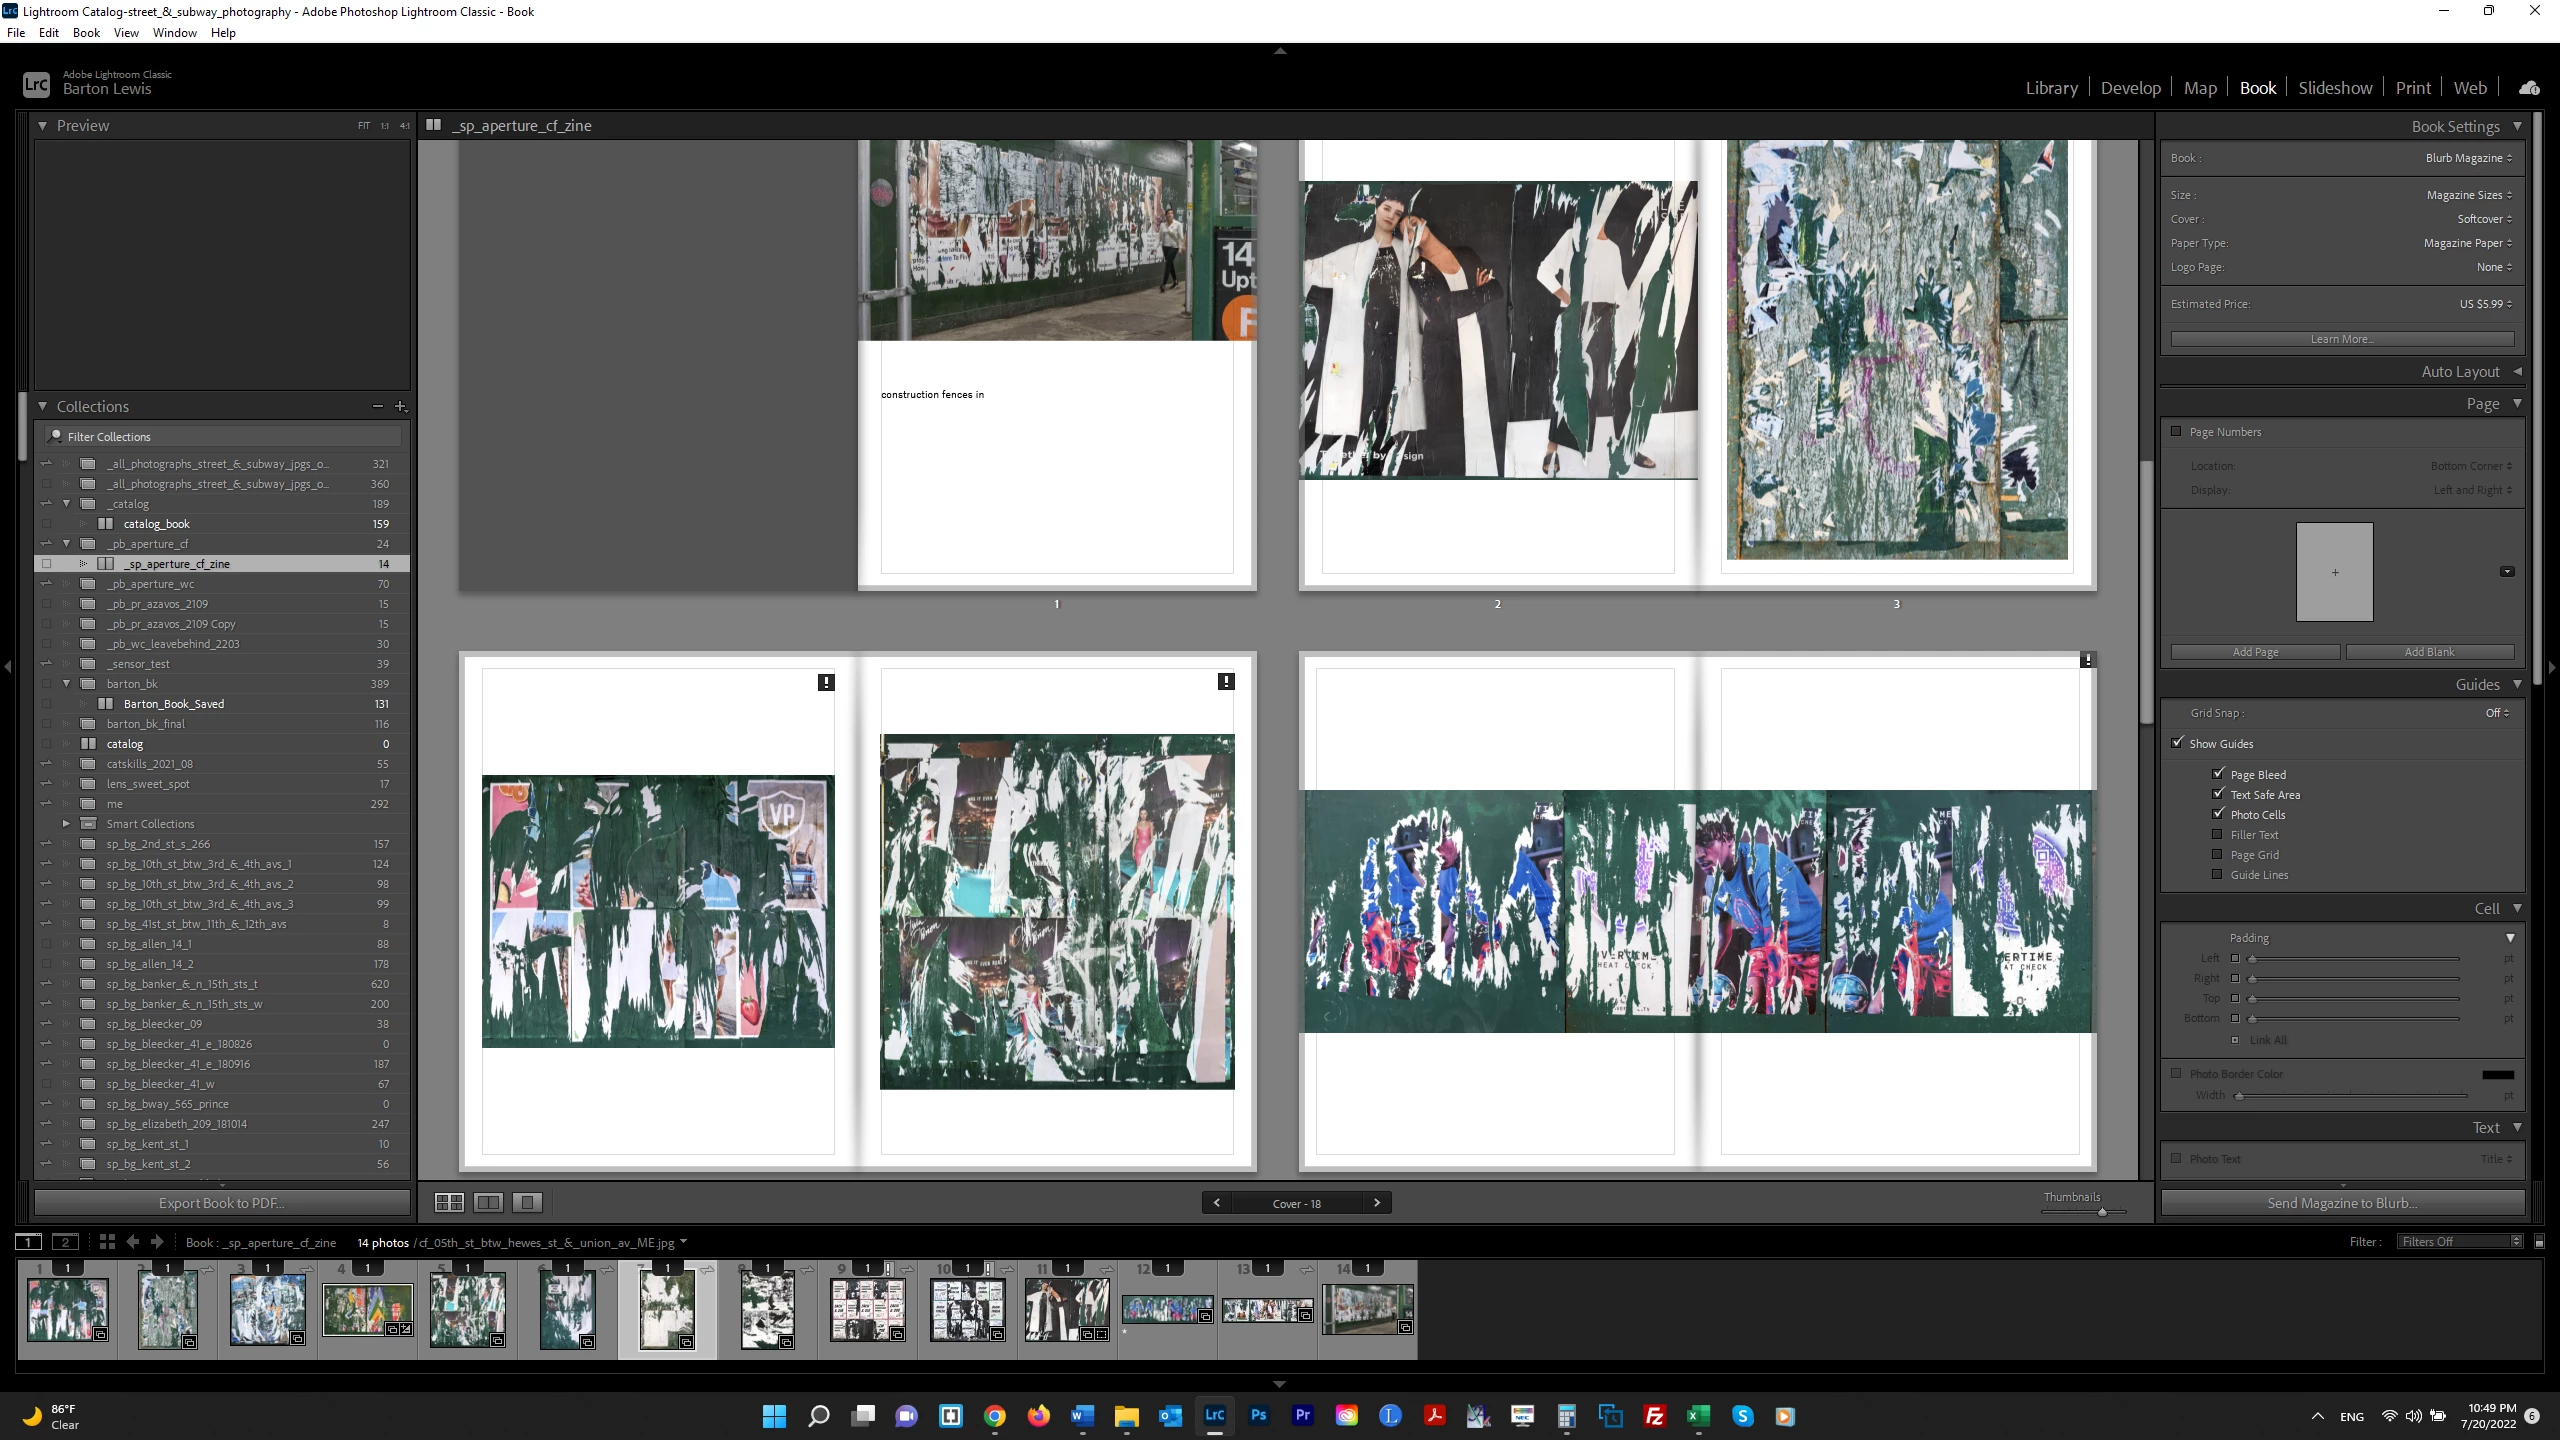The image size is (2560, 1440).
Task: Click the Add Blank button
Action: pos(2429,652)
